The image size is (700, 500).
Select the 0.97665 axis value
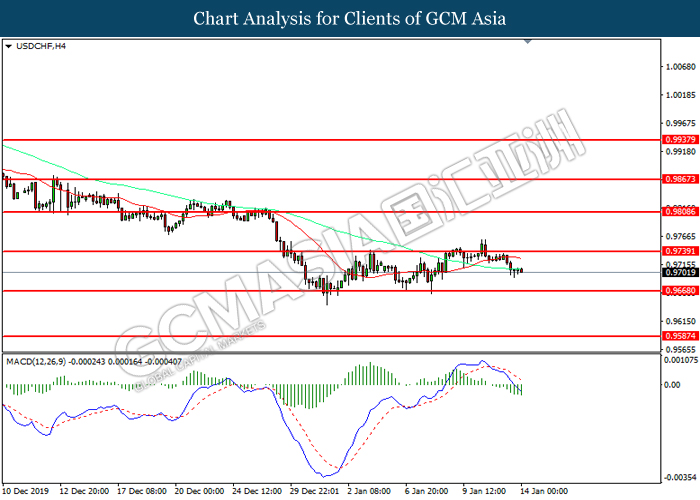[x=680, y=237]
